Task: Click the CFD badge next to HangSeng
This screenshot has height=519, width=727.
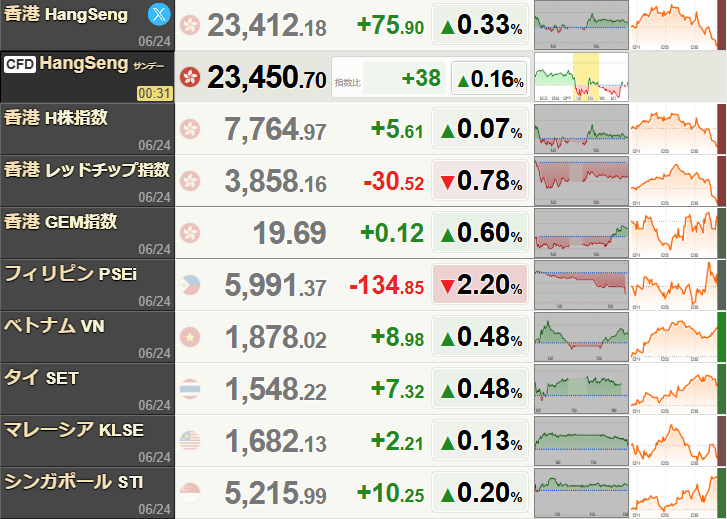Action: click(x=20, y=64)
